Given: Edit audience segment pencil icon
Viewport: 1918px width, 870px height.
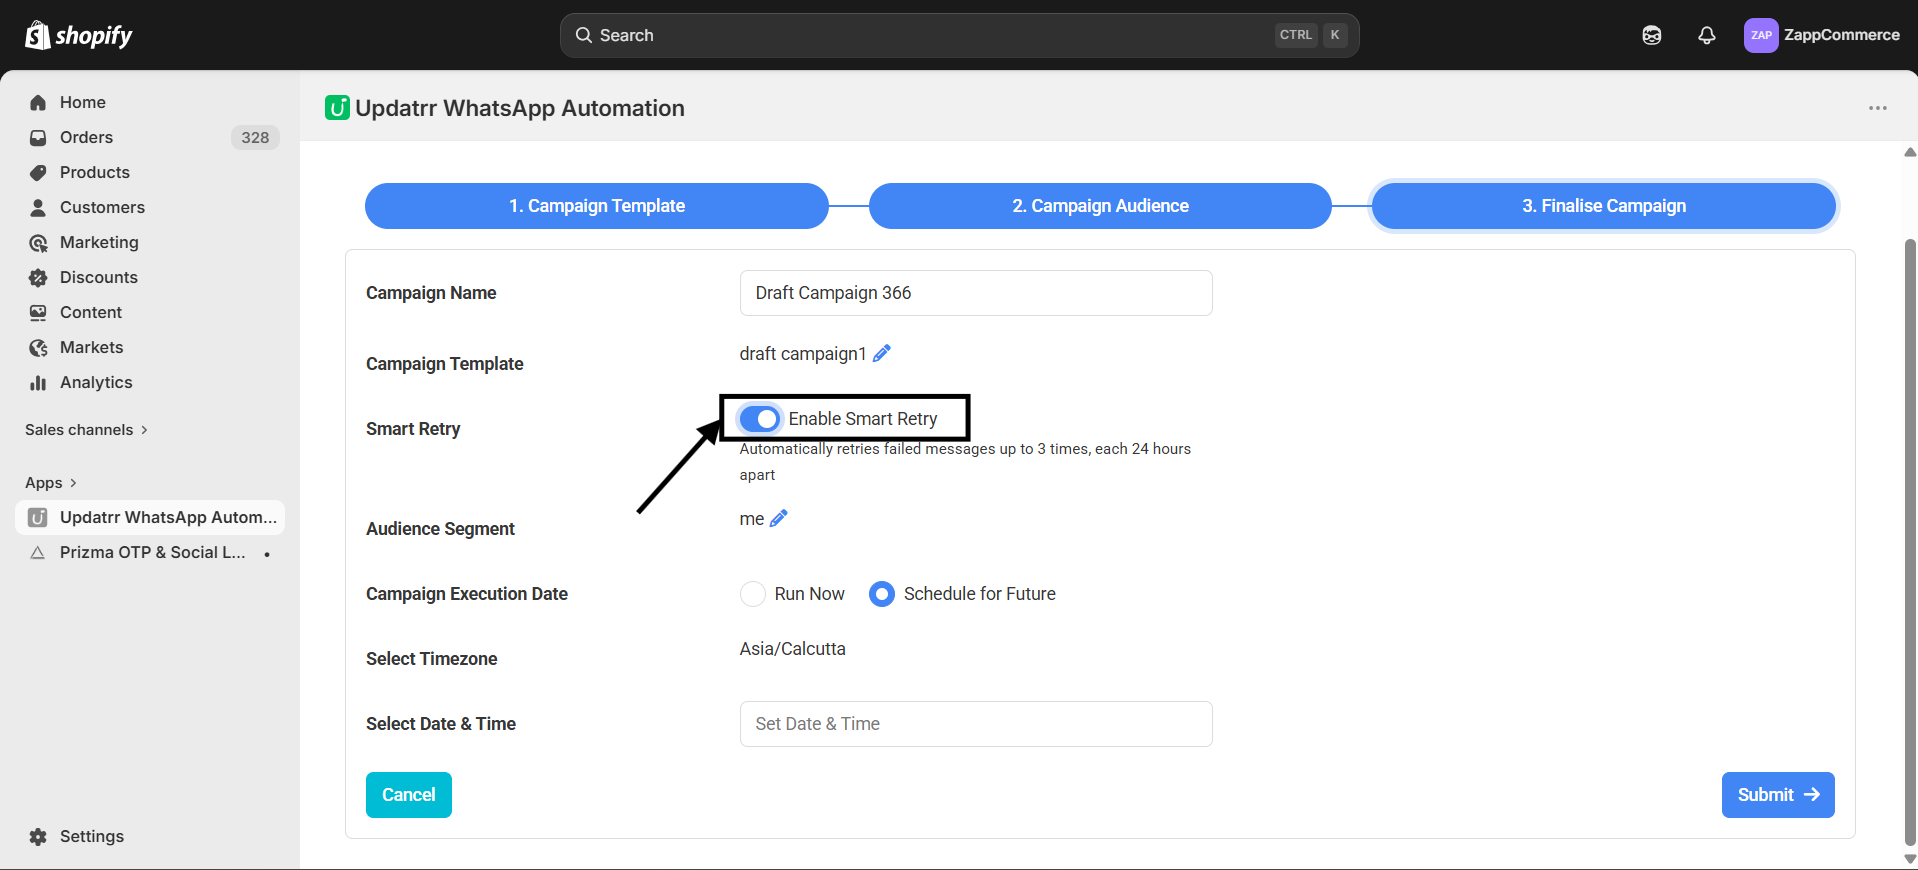Looking at the screenshot, I should (x=779, y=518).
